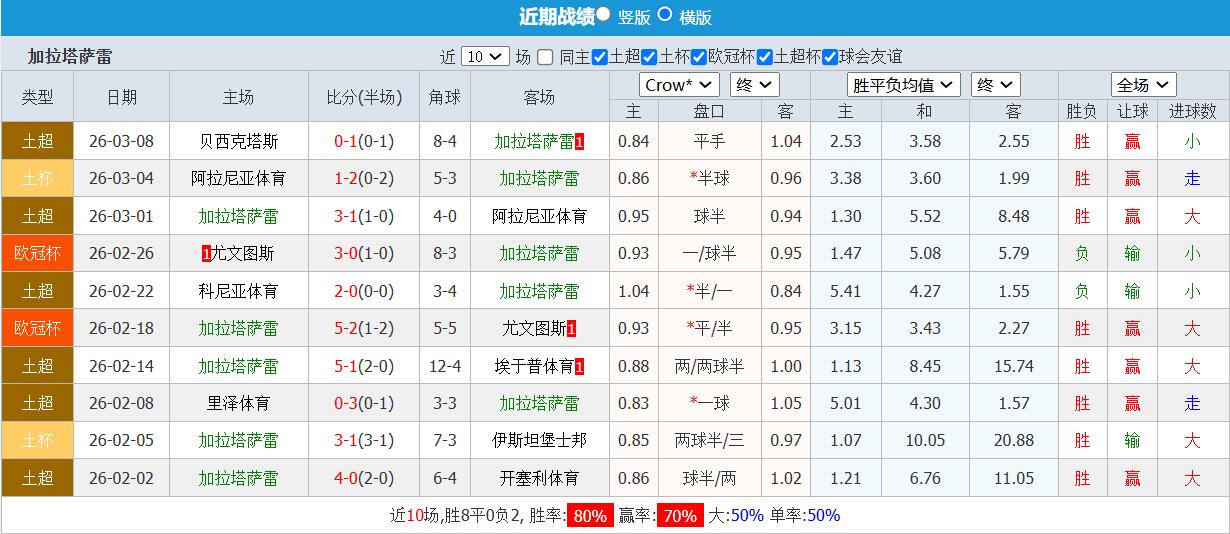Click the 比分(半场) column header
This screenshot has height=534, width=1230.
[x=364, y=97]
